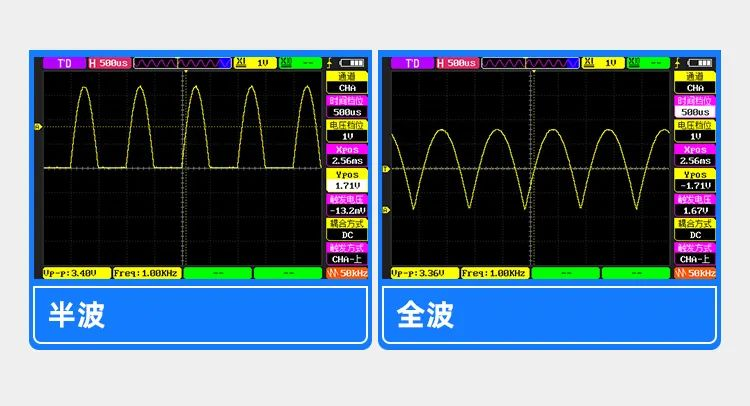Click the Vp-p:3.36V measurement readout
Viewport: 750px width, 406px height.
(x=425, y=273)
